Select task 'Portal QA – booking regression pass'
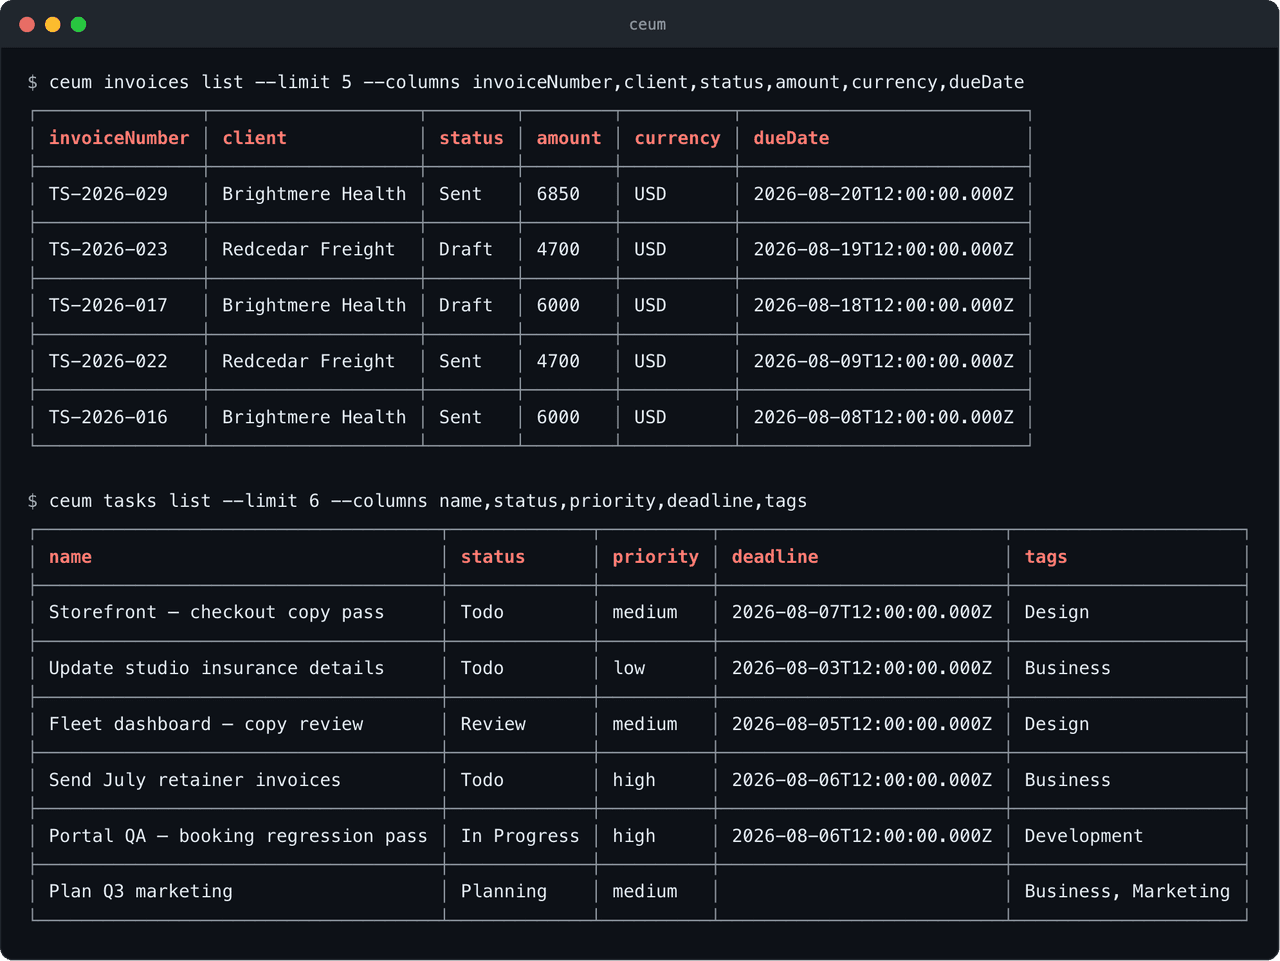The image size is (1280, 961). click(238, 836)
